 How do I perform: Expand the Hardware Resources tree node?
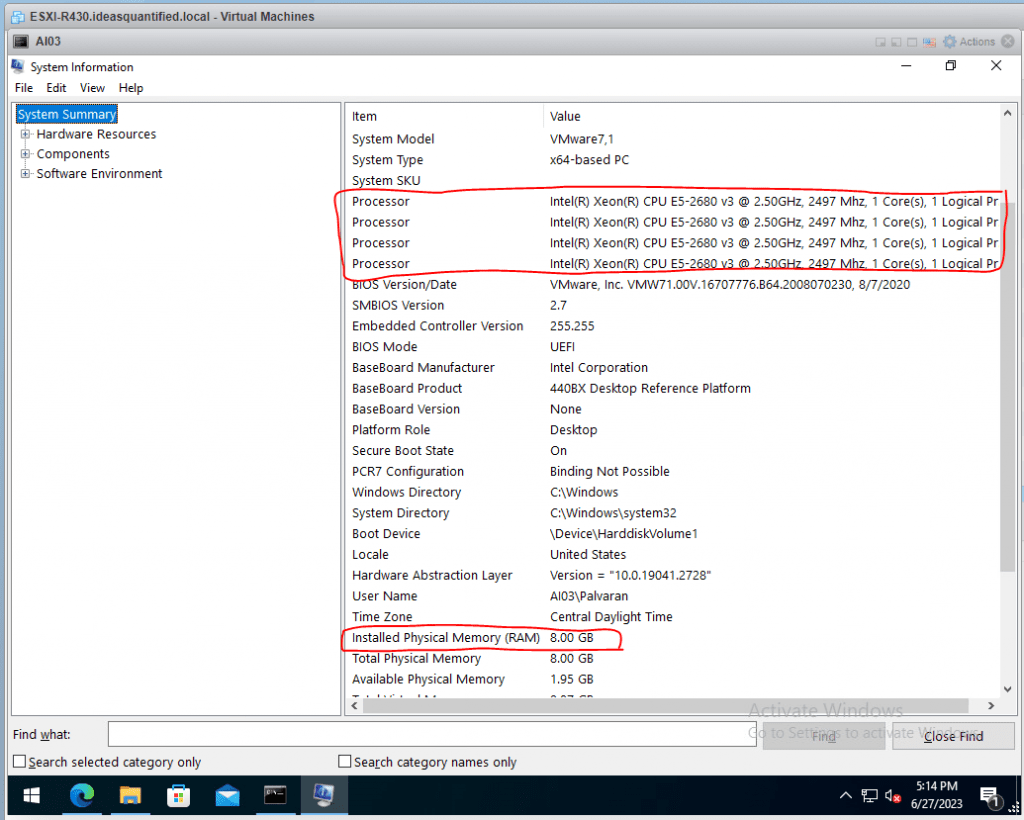pos(25,134)
